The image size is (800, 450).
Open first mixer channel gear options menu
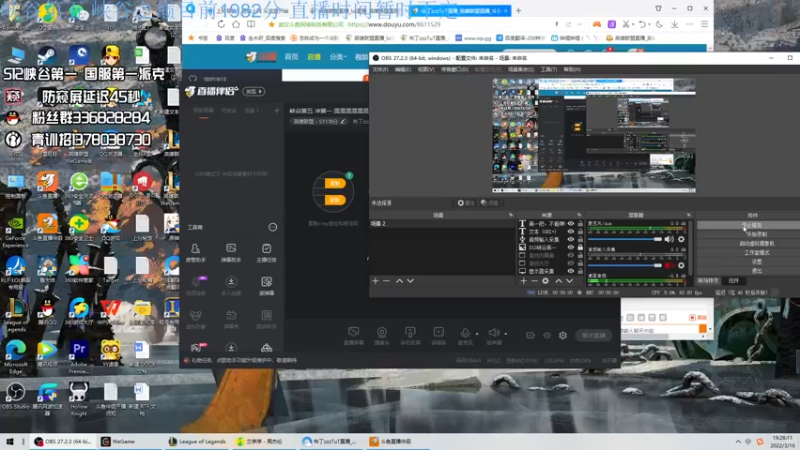[x=681, y=239]
